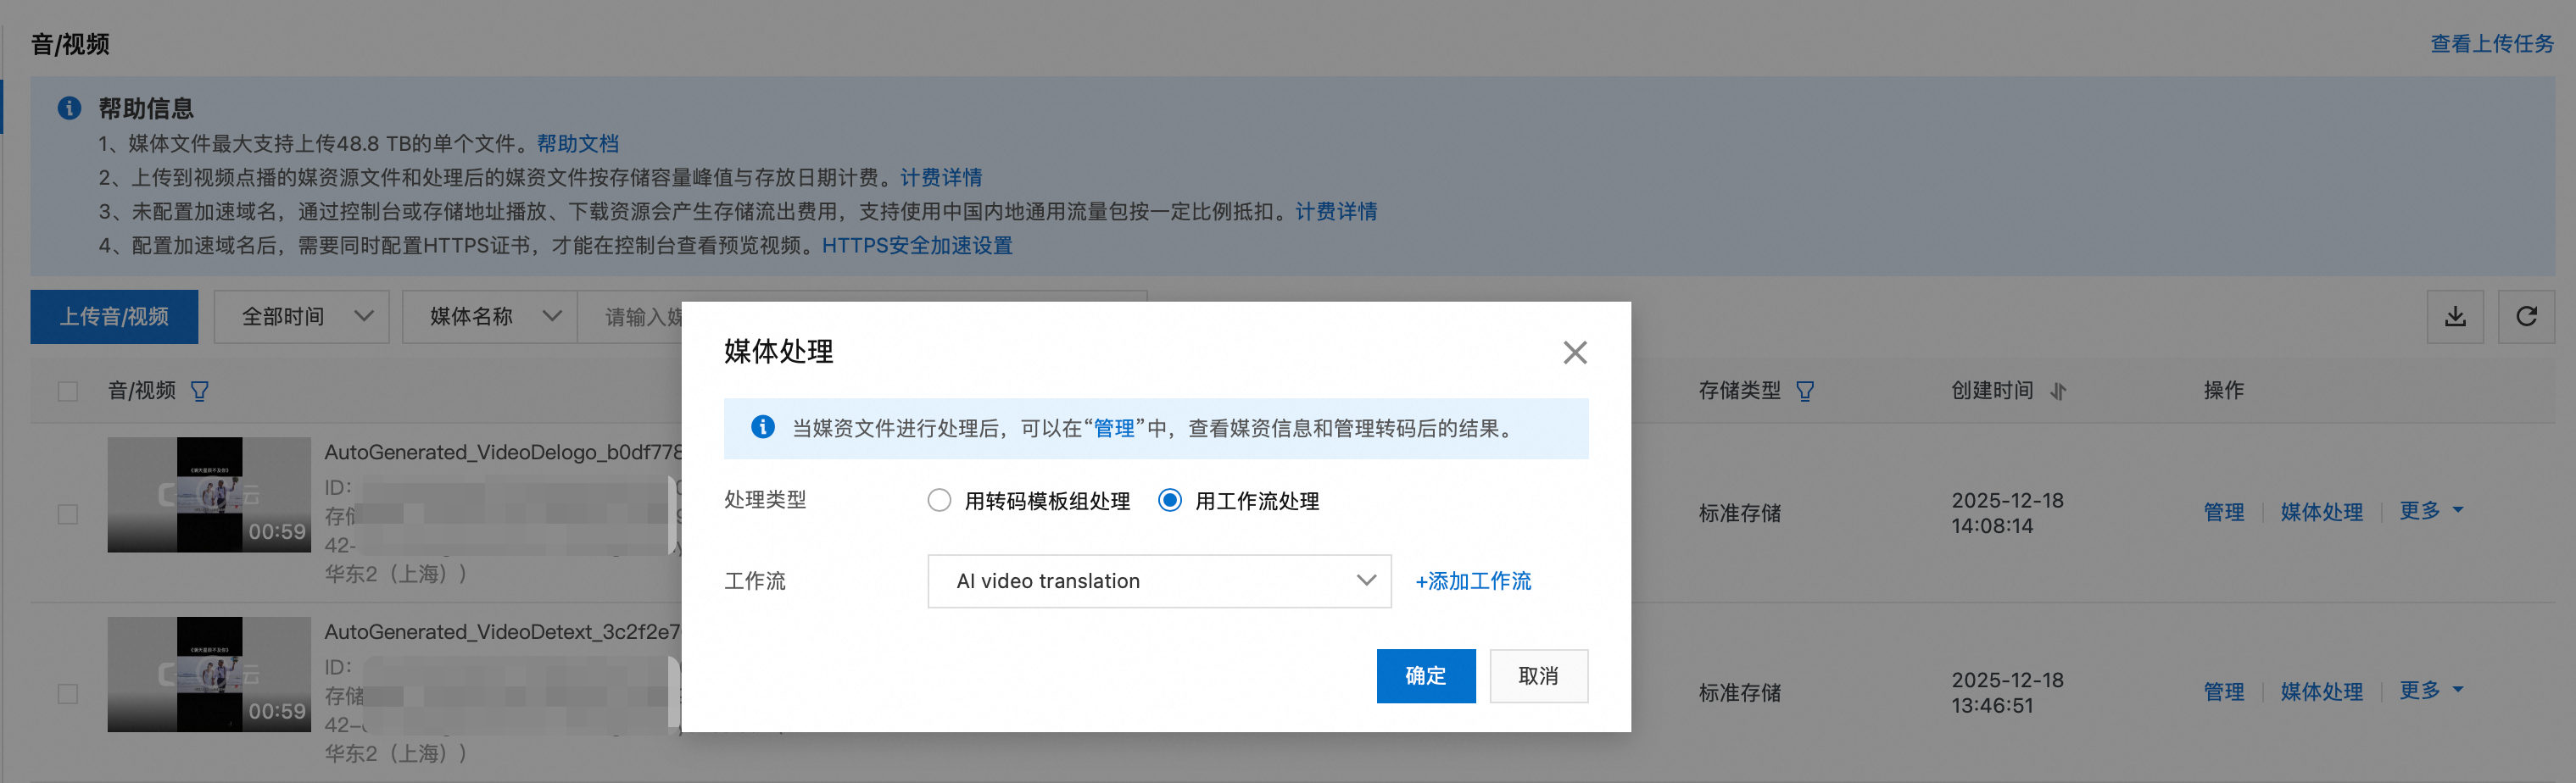This screenshot has height=783, width=2576.
Task: Click the +添加工作流 link
Action: 1473,581
